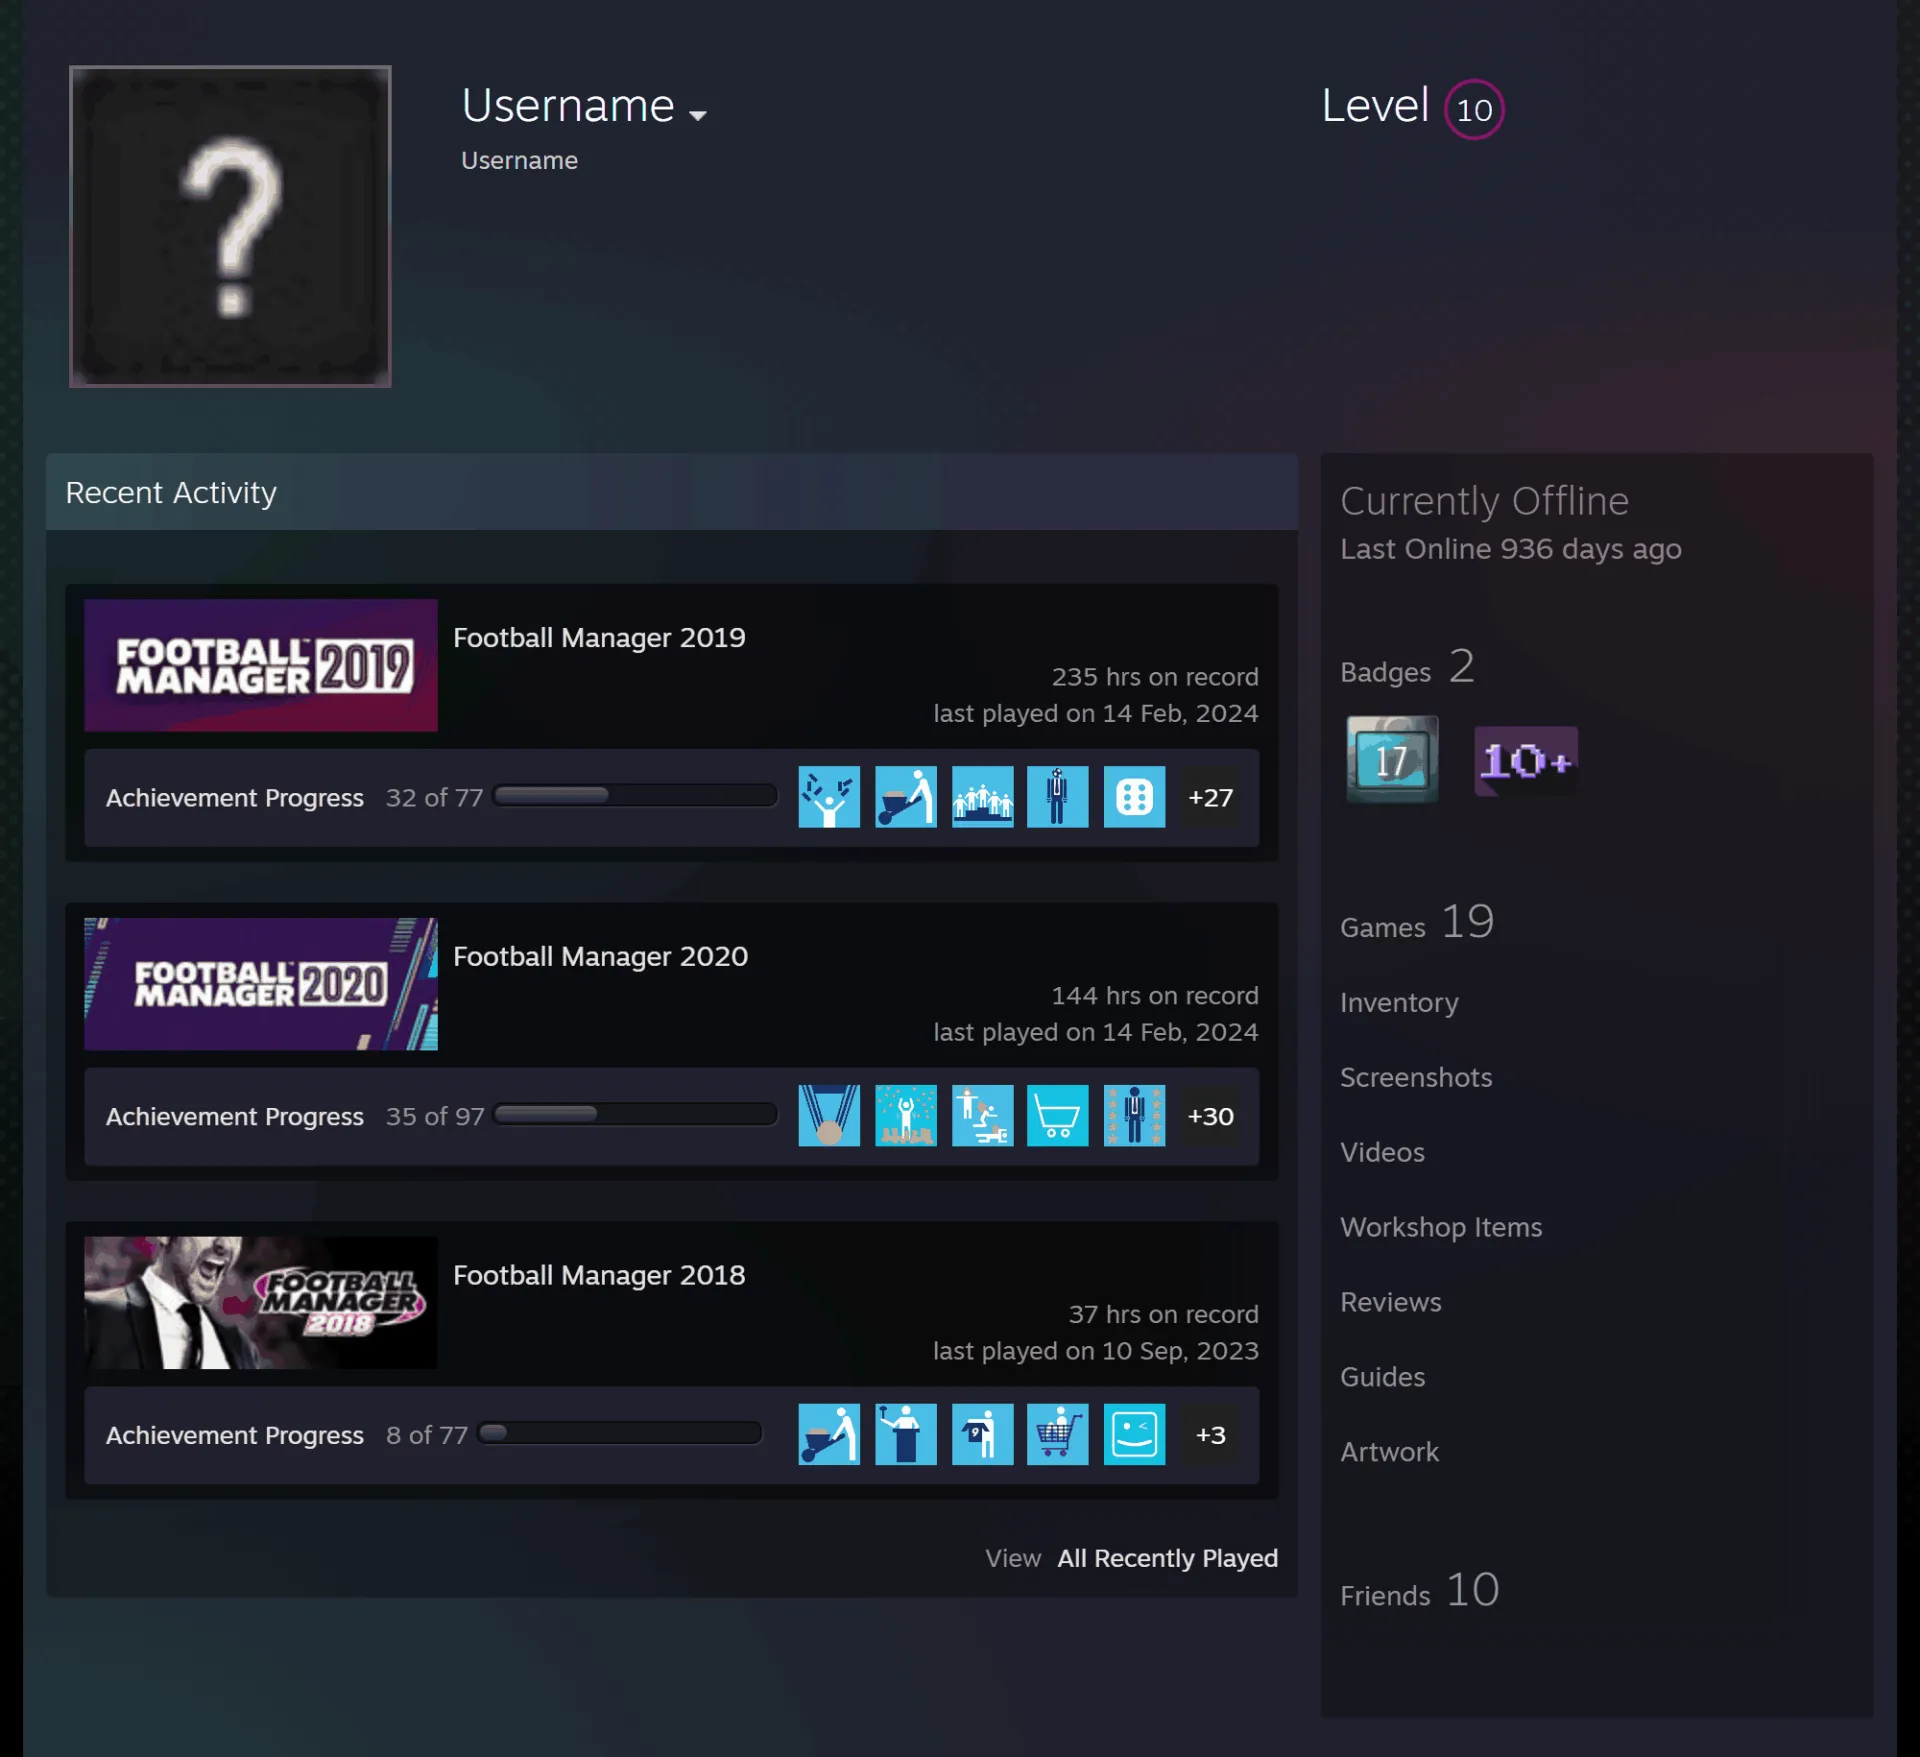Click the treatment table achievement in Football Manager 2020
This screenshot has width=1920, height=1757.
tap(982, 1115)
